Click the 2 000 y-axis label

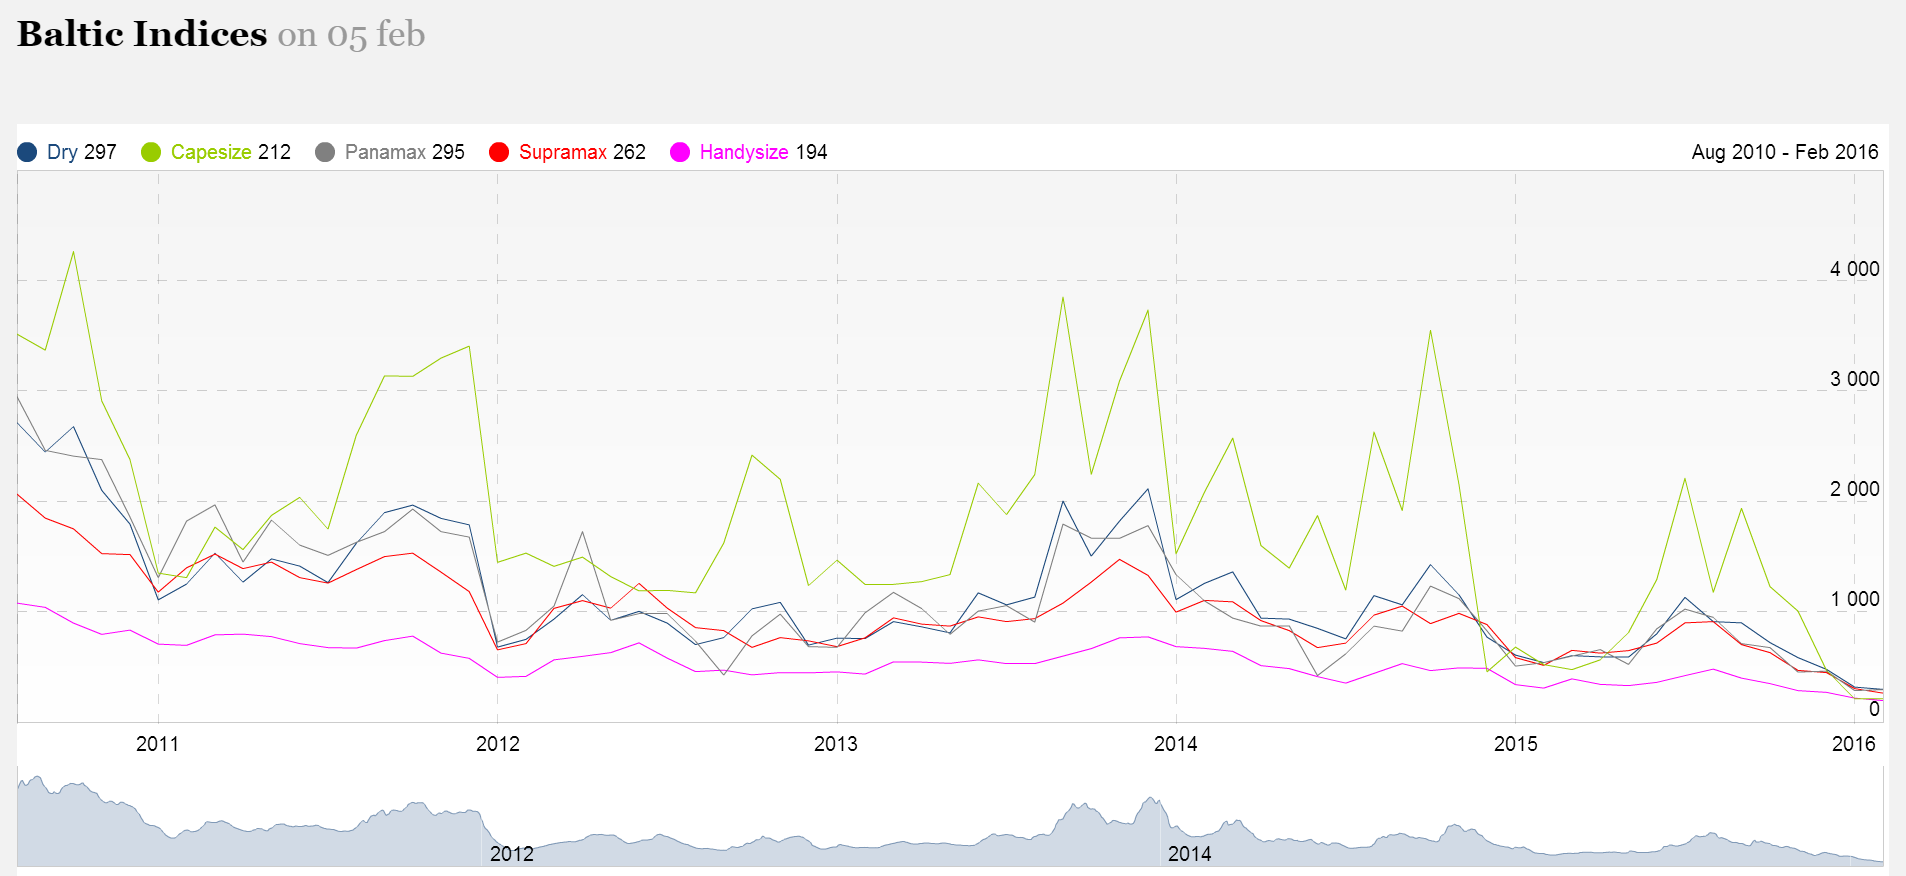click(x=1854, y=489)
